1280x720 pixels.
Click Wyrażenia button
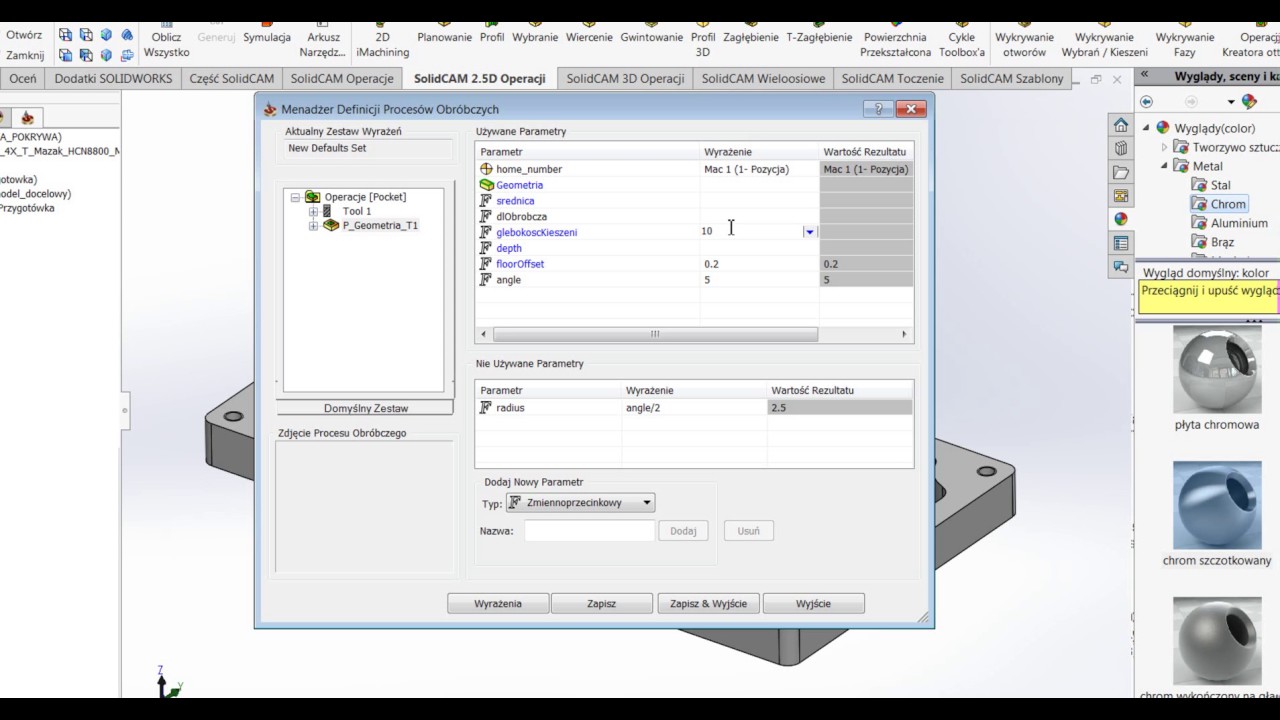click(498, 603)
